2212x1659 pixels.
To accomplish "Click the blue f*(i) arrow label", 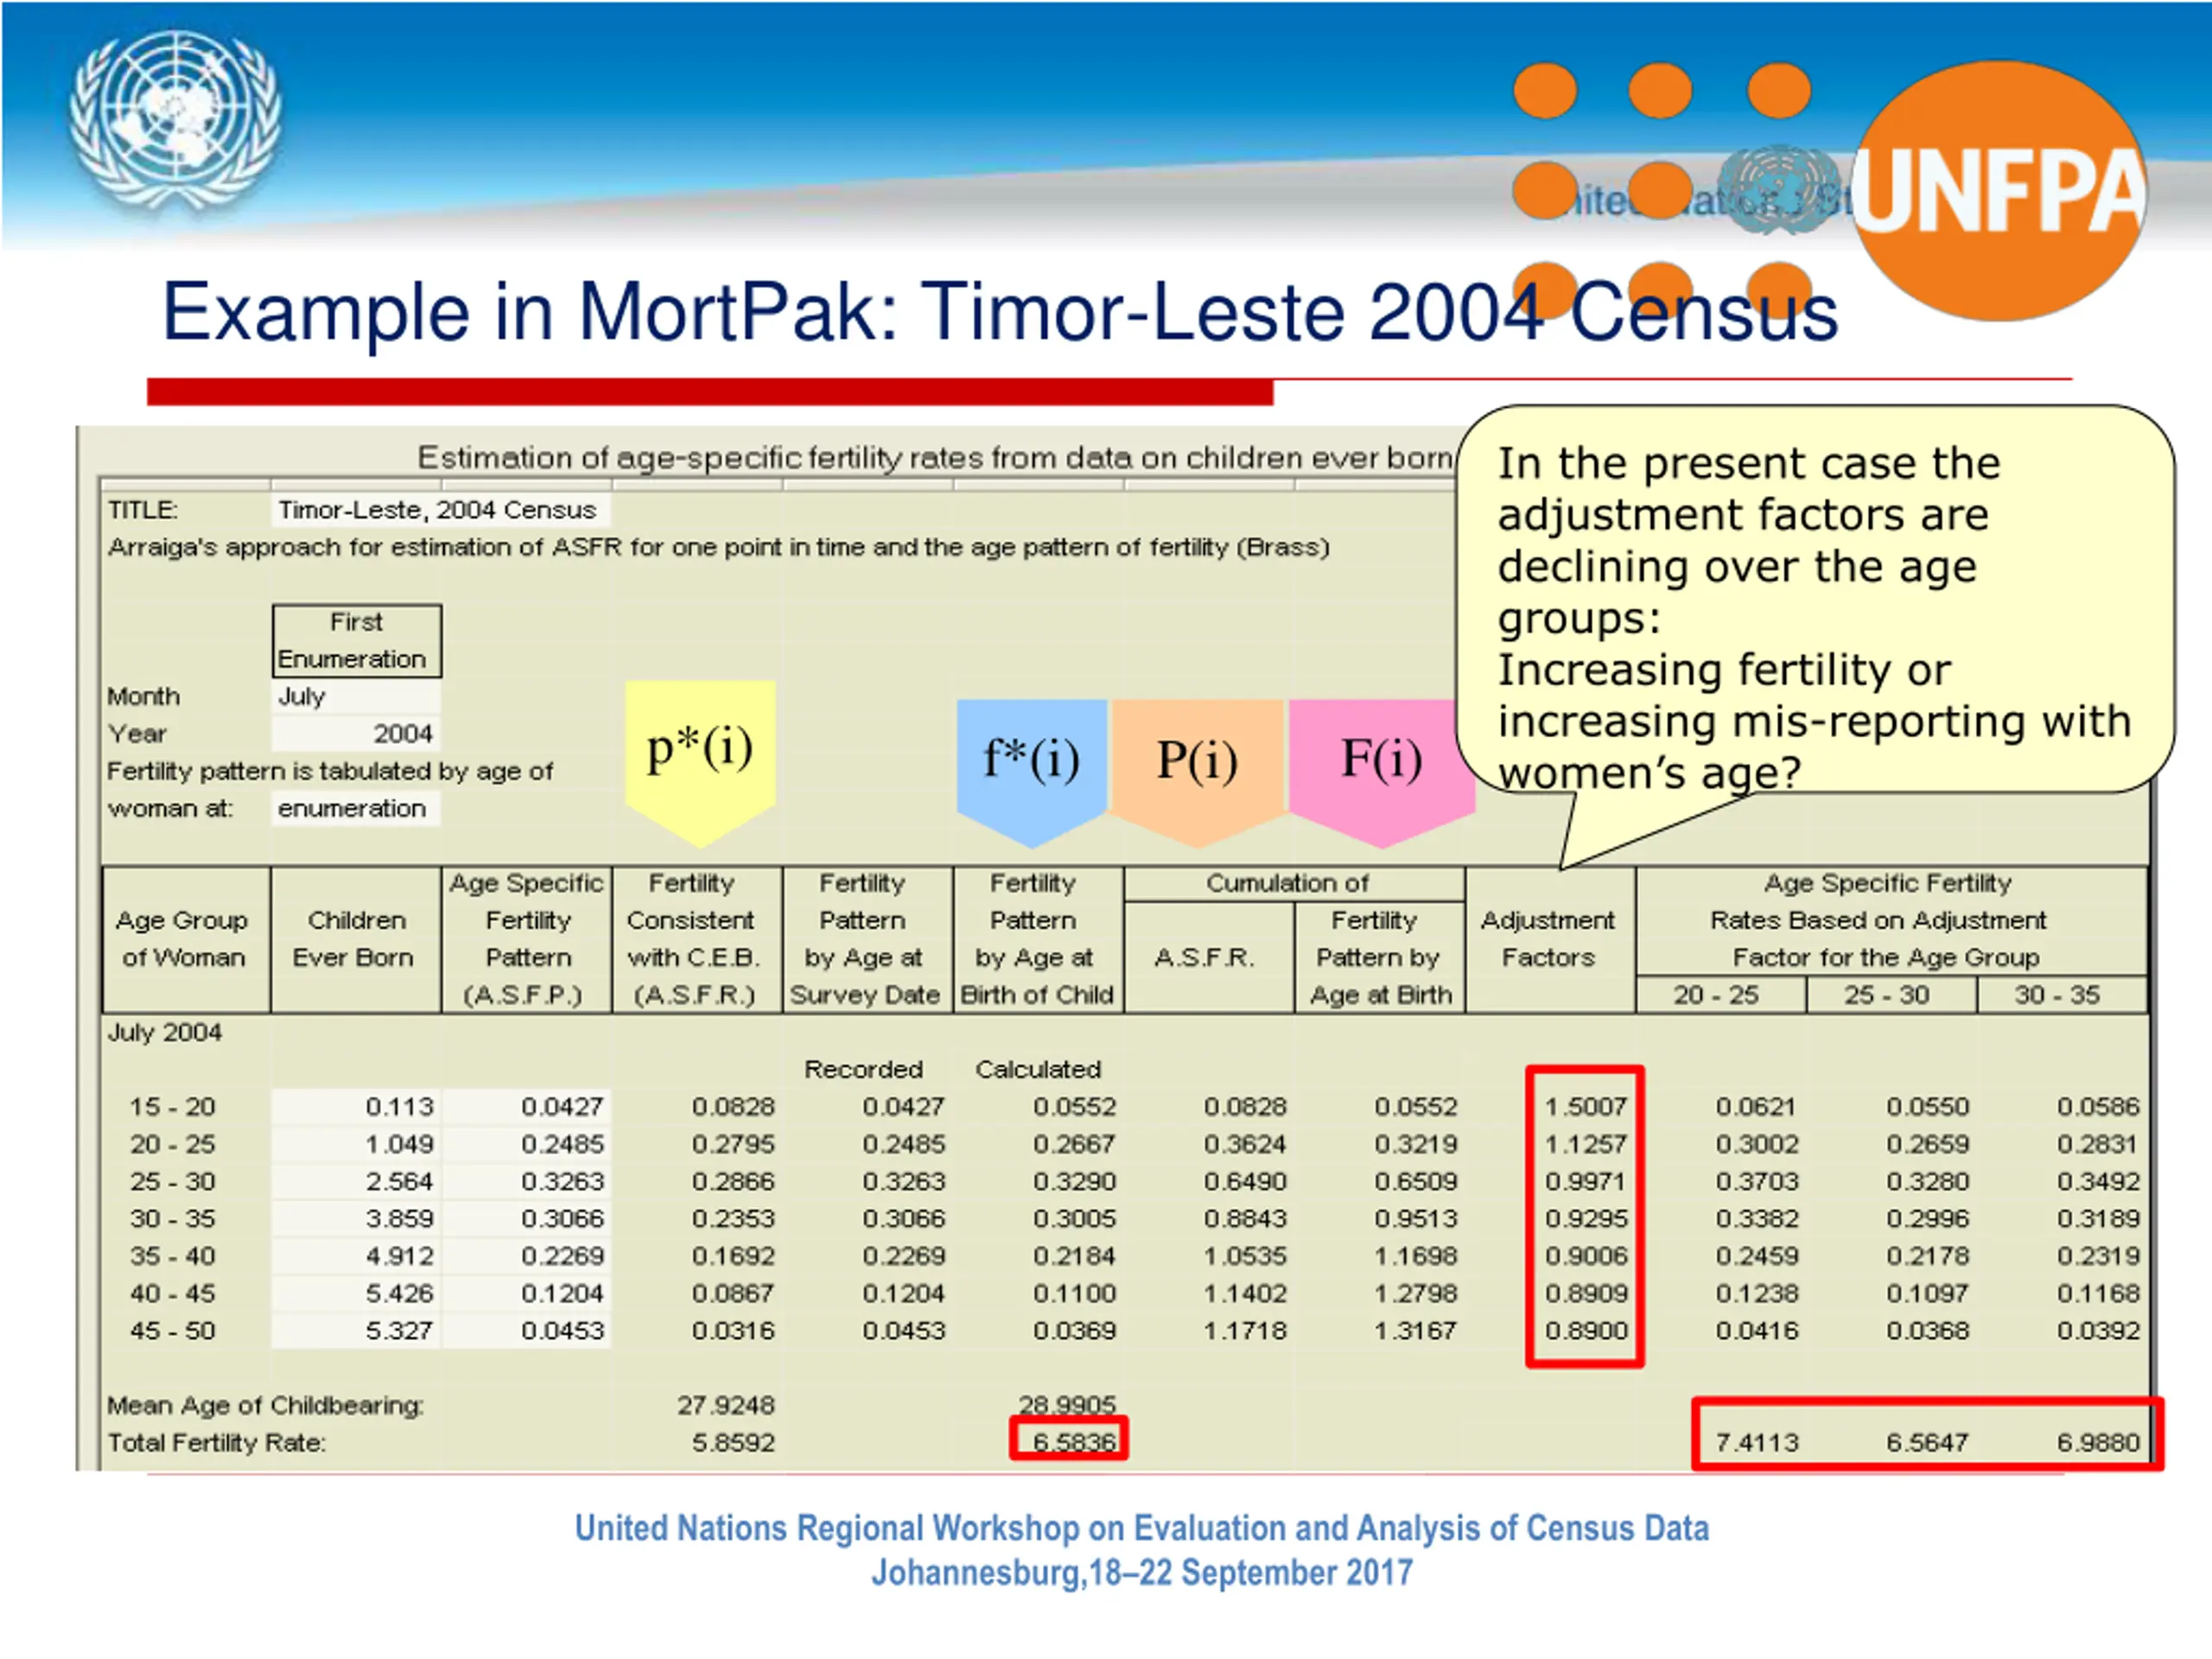I will coord(1032,773).
